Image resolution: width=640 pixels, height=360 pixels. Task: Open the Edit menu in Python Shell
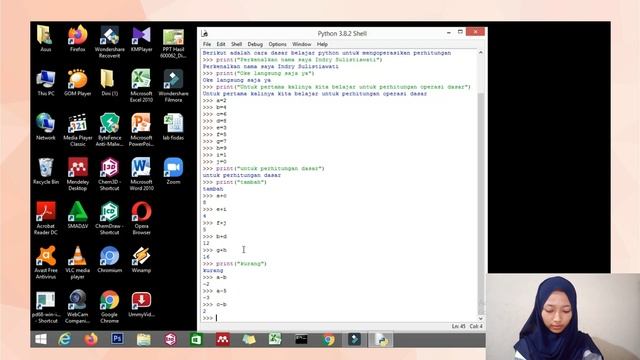pos(221,44)
